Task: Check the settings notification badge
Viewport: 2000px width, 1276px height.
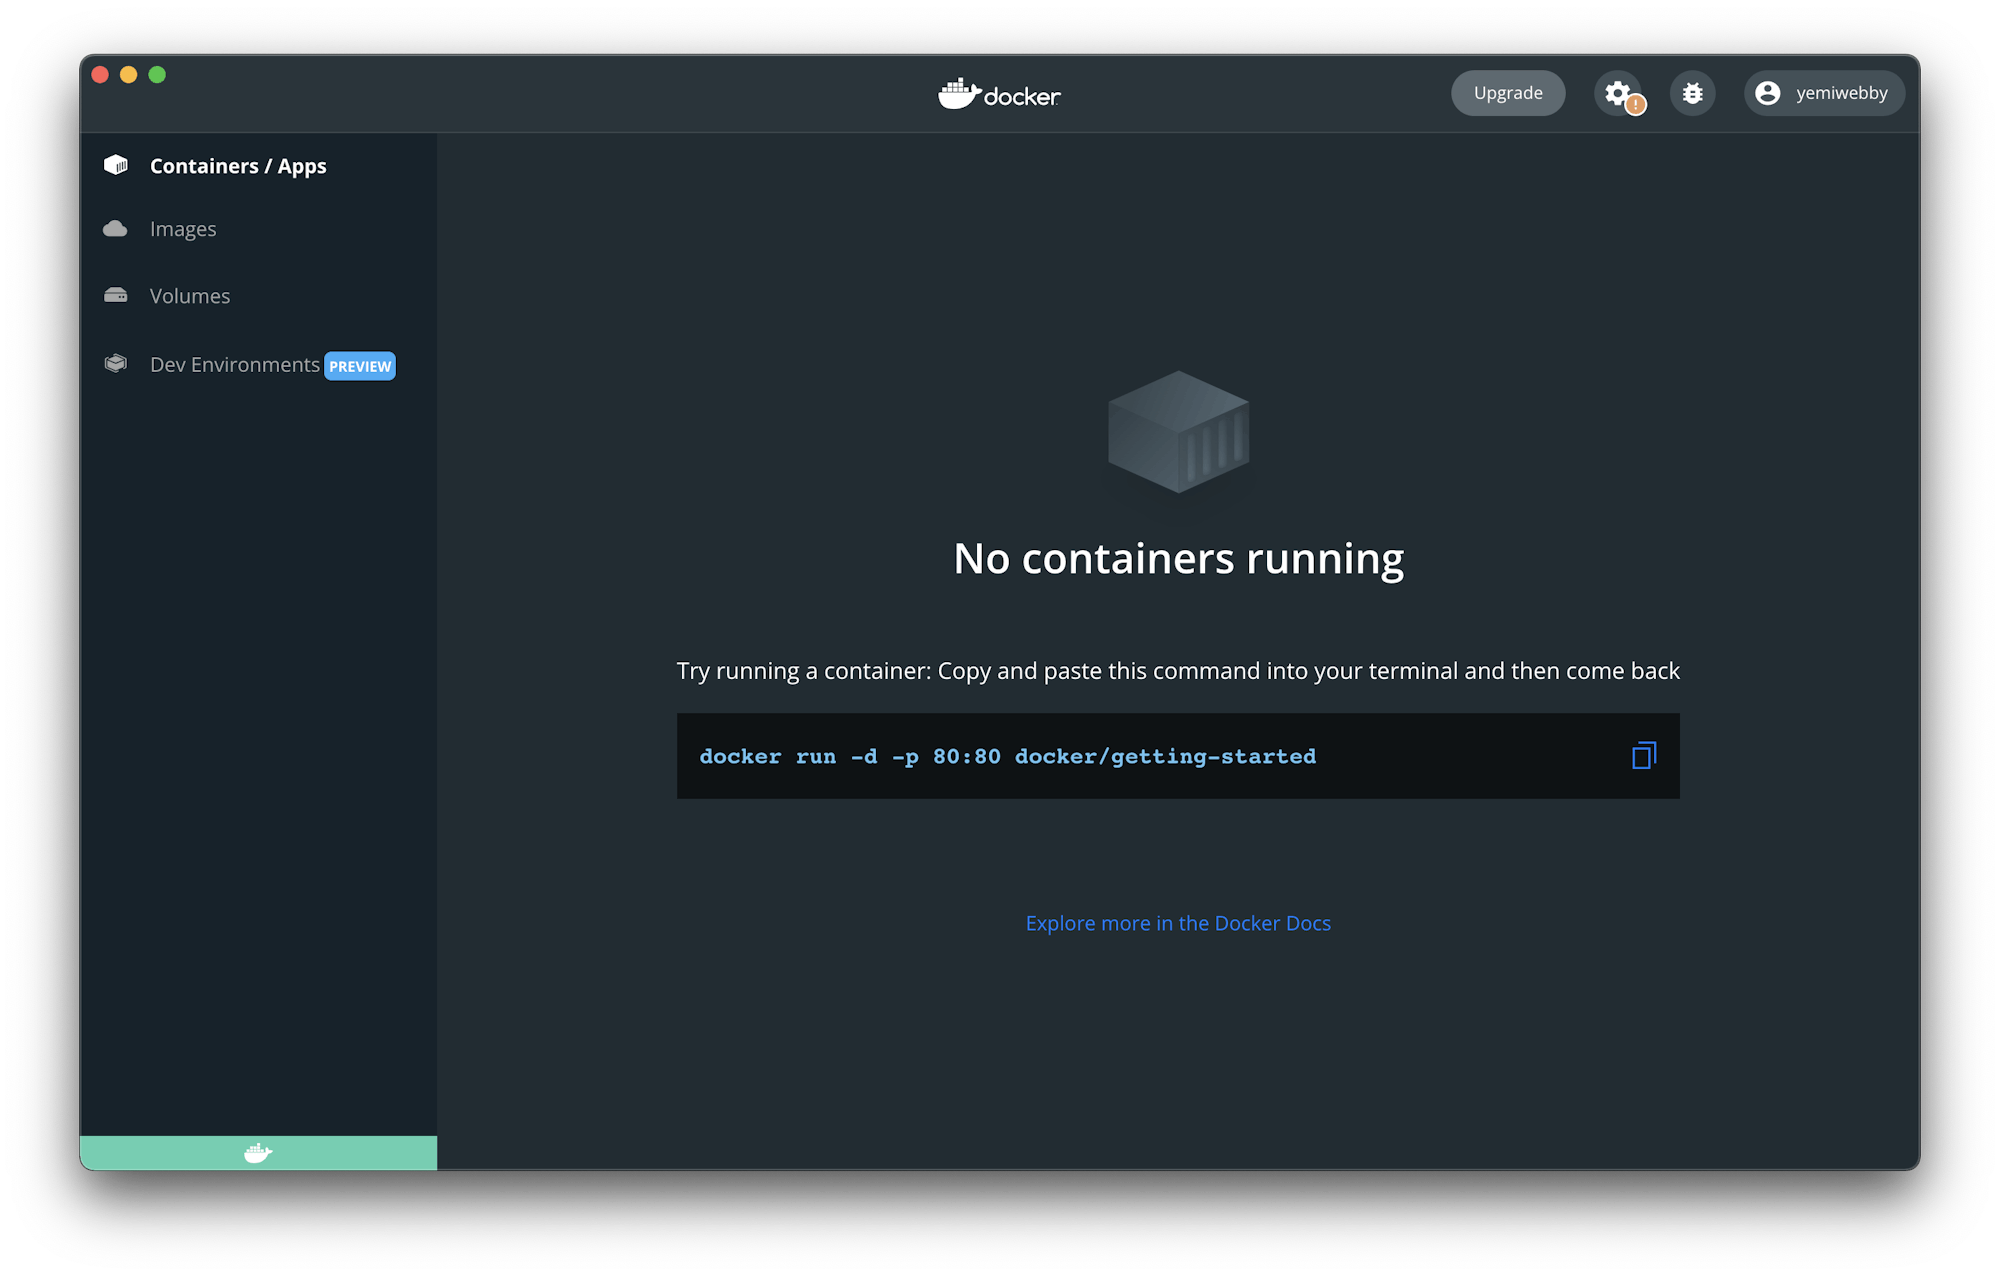Action: click(x=1635, y=103)
